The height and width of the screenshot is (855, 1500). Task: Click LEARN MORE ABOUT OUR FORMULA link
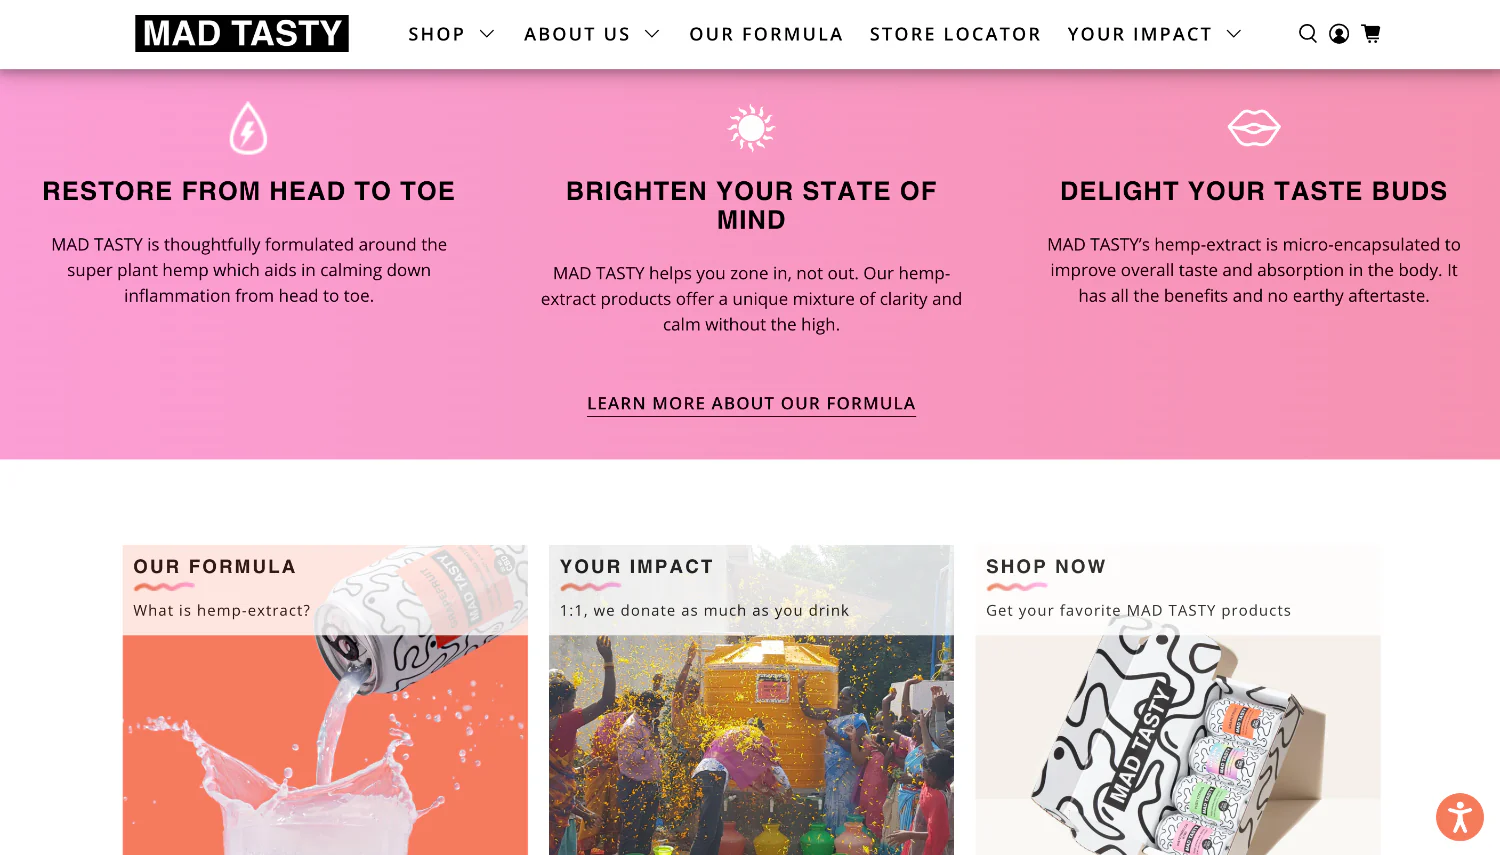click(x=751, y=403)
